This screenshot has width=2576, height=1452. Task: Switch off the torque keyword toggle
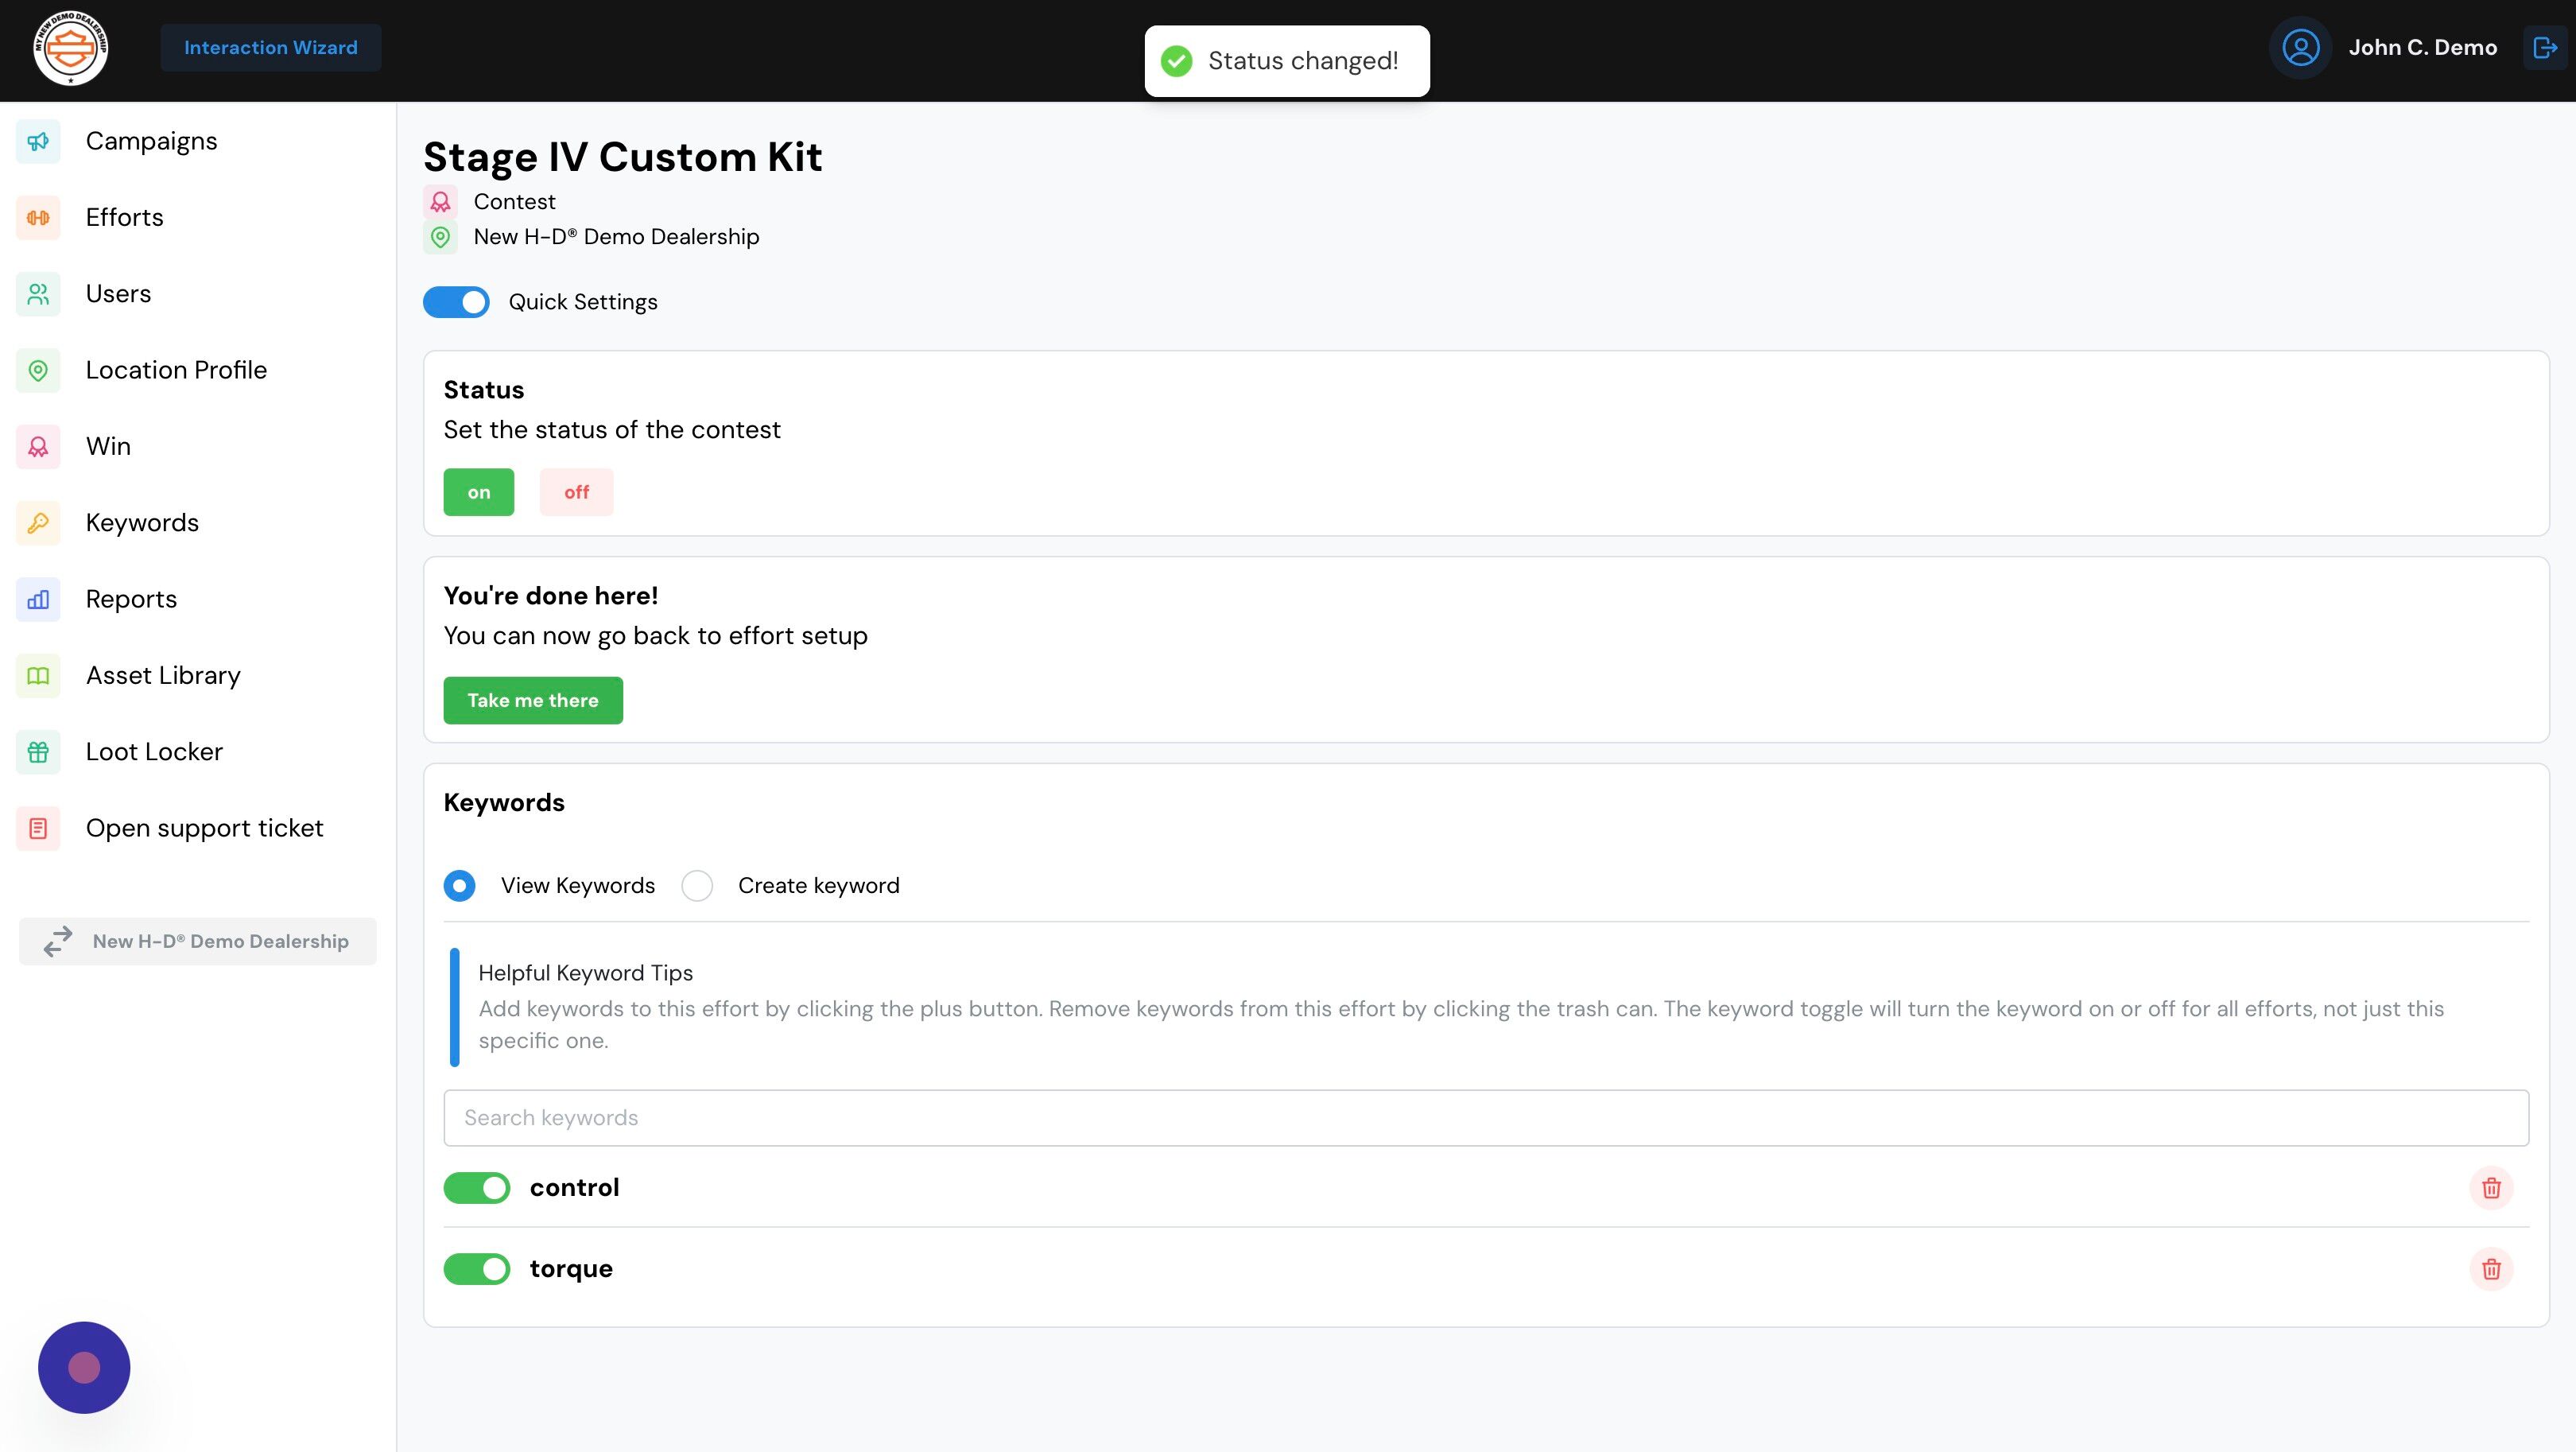click(x=477, y=1269)
